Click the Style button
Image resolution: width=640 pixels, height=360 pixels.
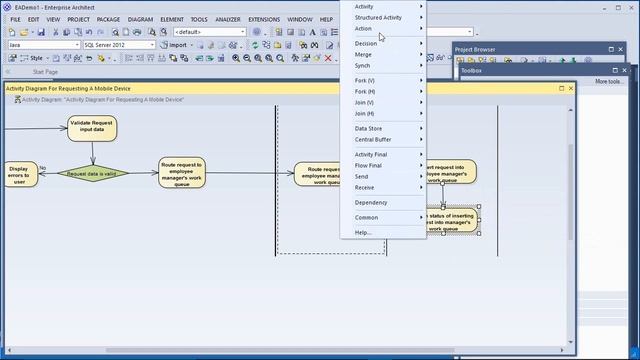pyautogui.click(x=32, y=58)
